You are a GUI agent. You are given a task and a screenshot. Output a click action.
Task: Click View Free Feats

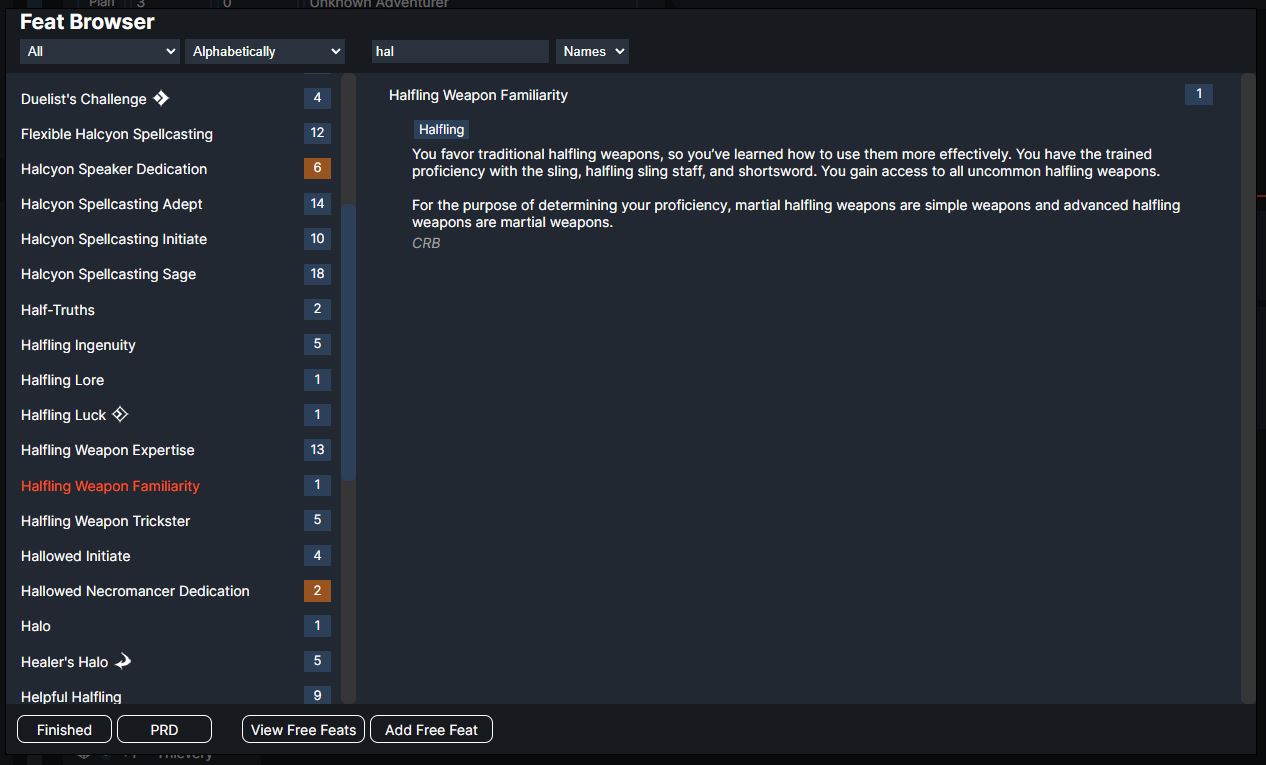pos(303,730)
